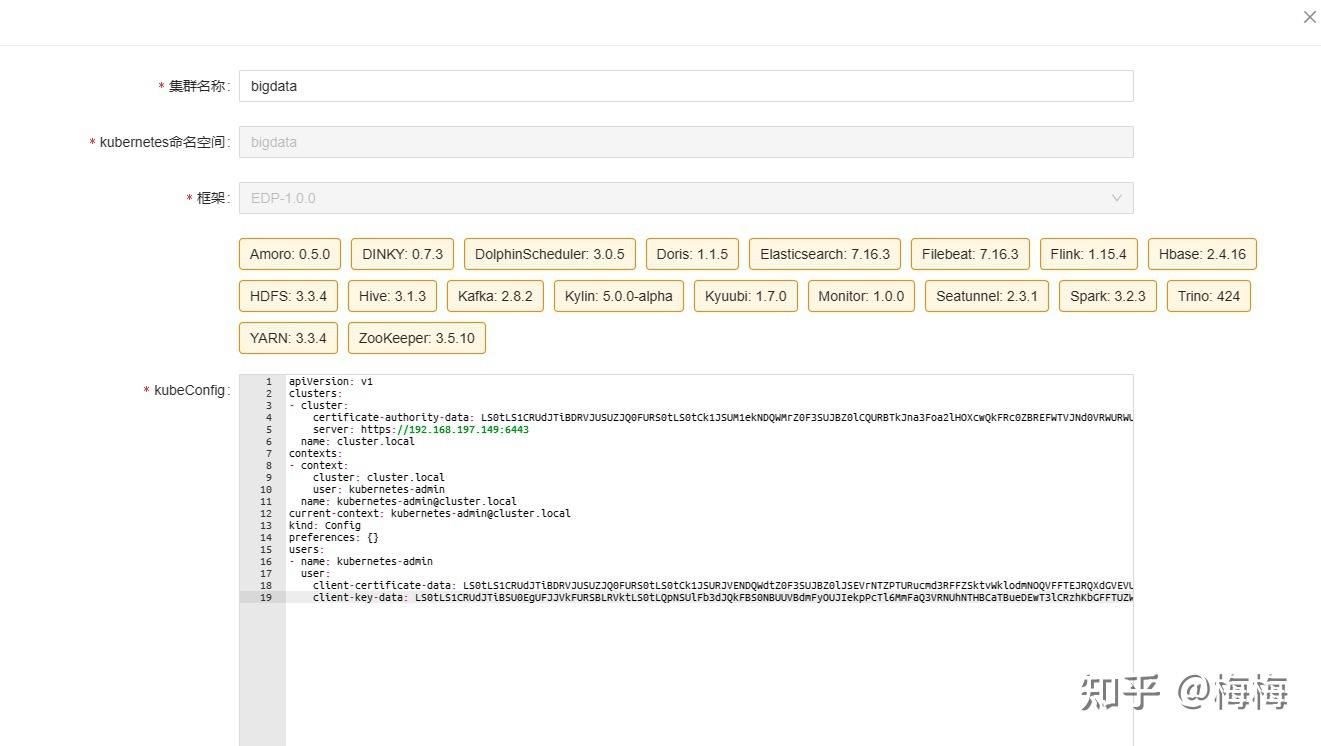Click the server URL https://192.168.197.149:6443
This screenshot has height=746, width=1321.
(x=445, y=429)
